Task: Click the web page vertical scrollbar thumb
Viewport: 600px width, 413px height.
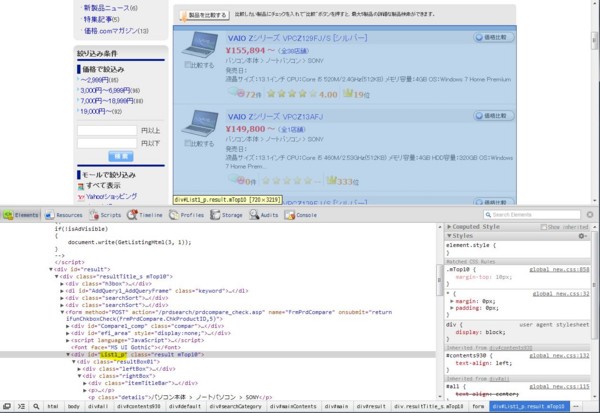Action: [x=594, y=40]
